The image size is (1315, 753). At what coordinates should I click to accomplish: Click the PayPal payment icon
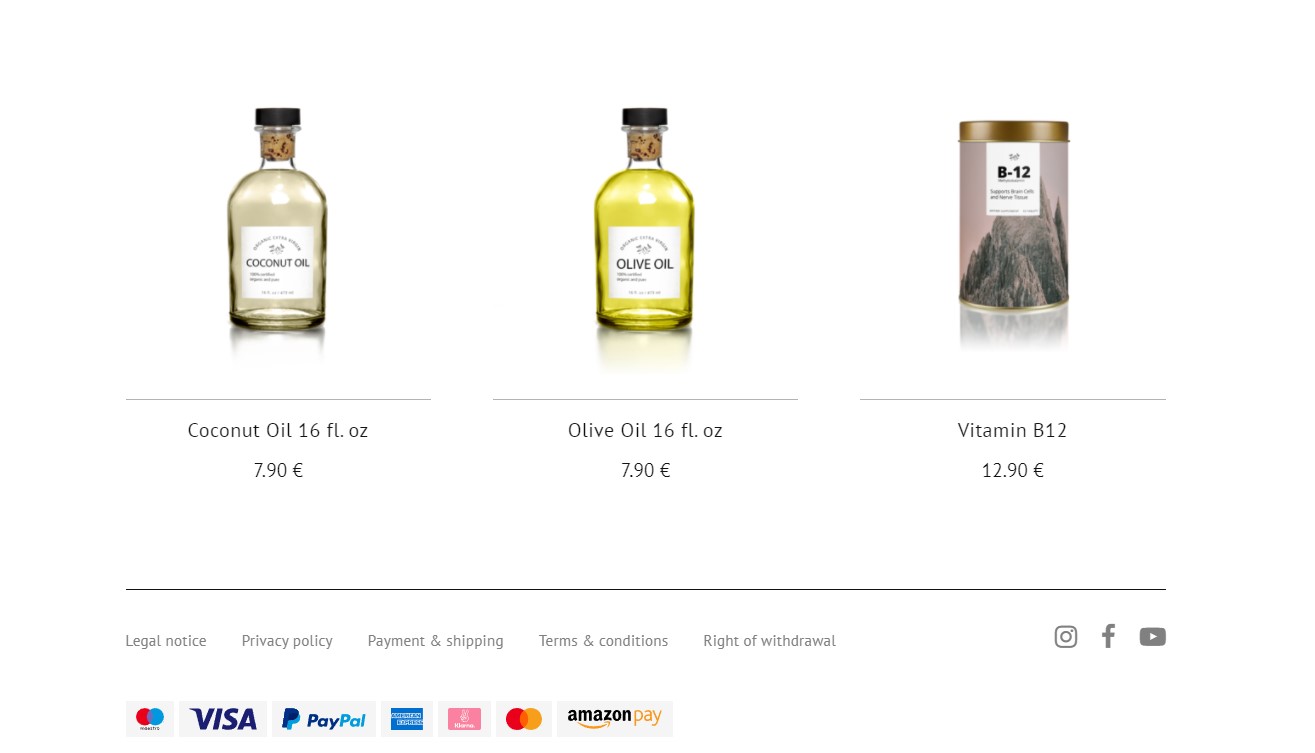tap(324, 719)
